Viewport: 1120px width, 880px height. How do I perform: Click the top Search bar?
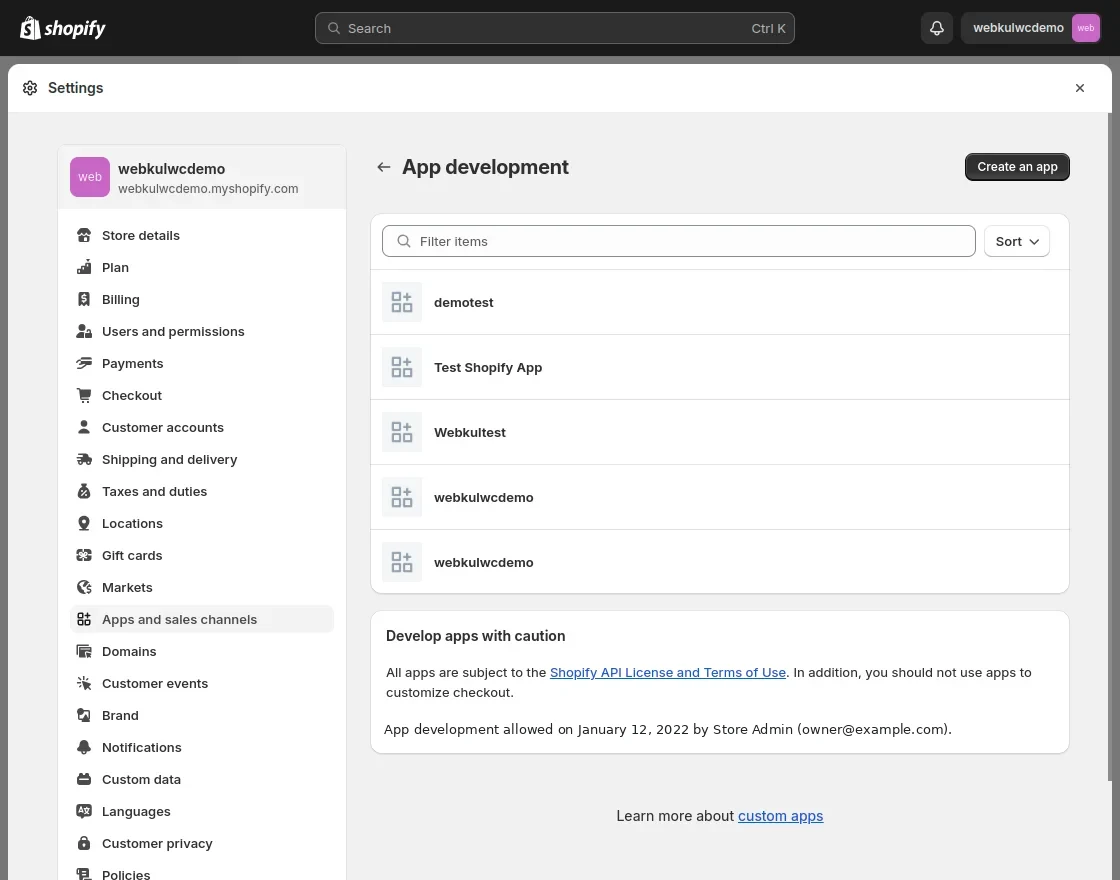coord(555,28)
